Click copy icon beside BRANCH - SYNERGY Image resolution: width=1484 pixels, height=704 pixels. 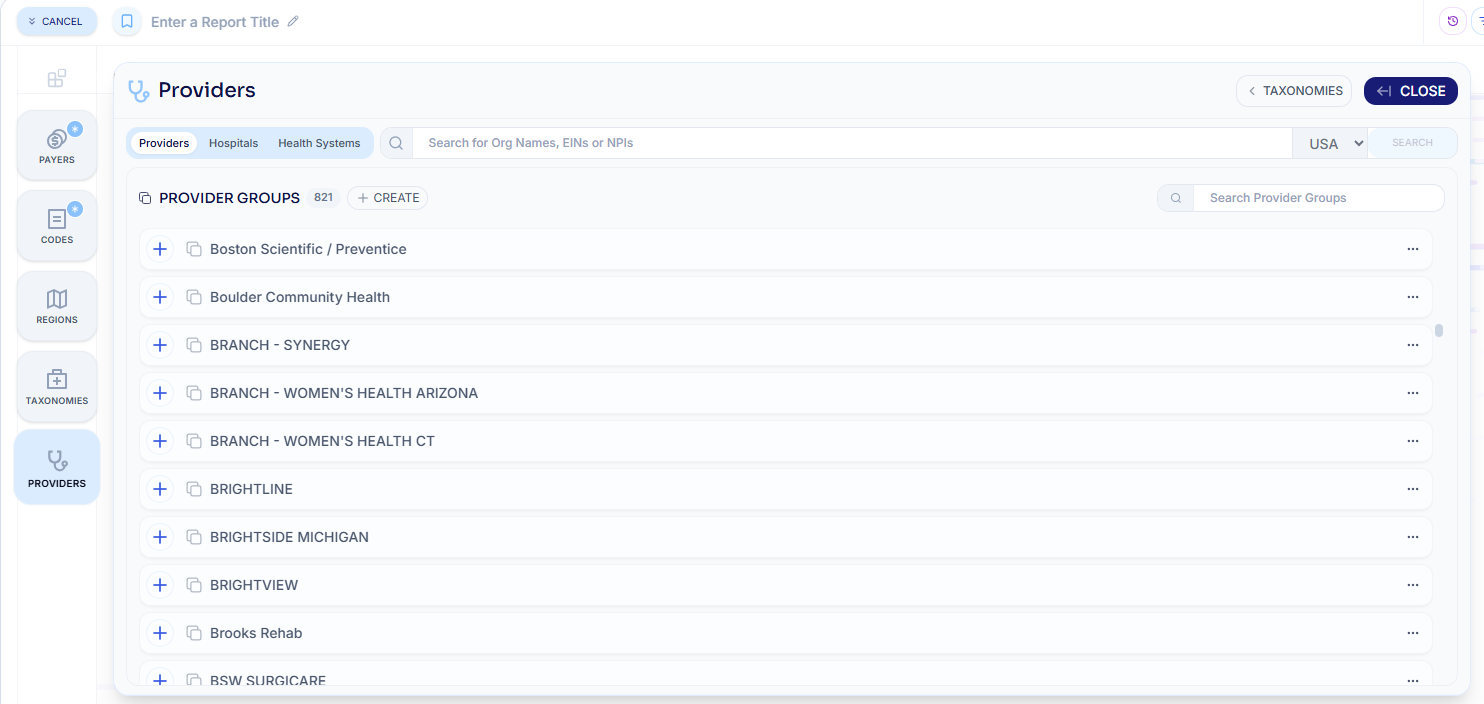point(194,345)
